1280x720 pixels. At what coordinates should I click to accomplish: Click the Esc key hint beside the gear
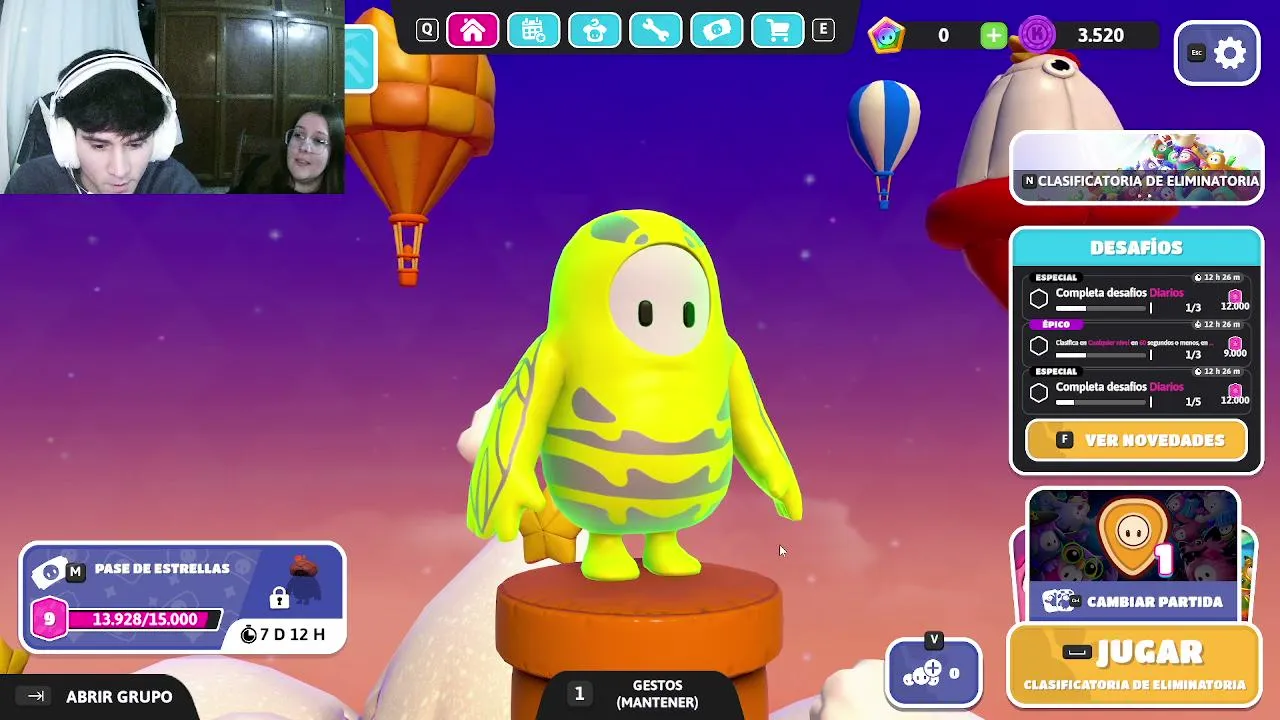(1196, 53)
